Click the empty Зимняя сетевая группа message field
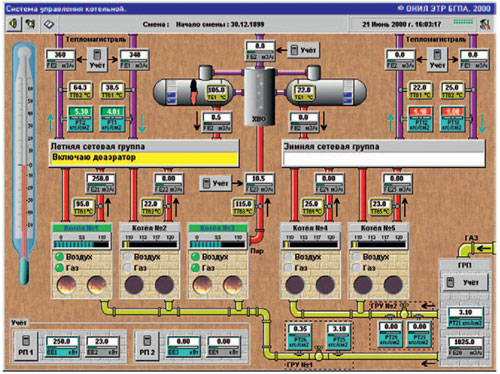This screenshot has width=500, height=374. [383, 159]
